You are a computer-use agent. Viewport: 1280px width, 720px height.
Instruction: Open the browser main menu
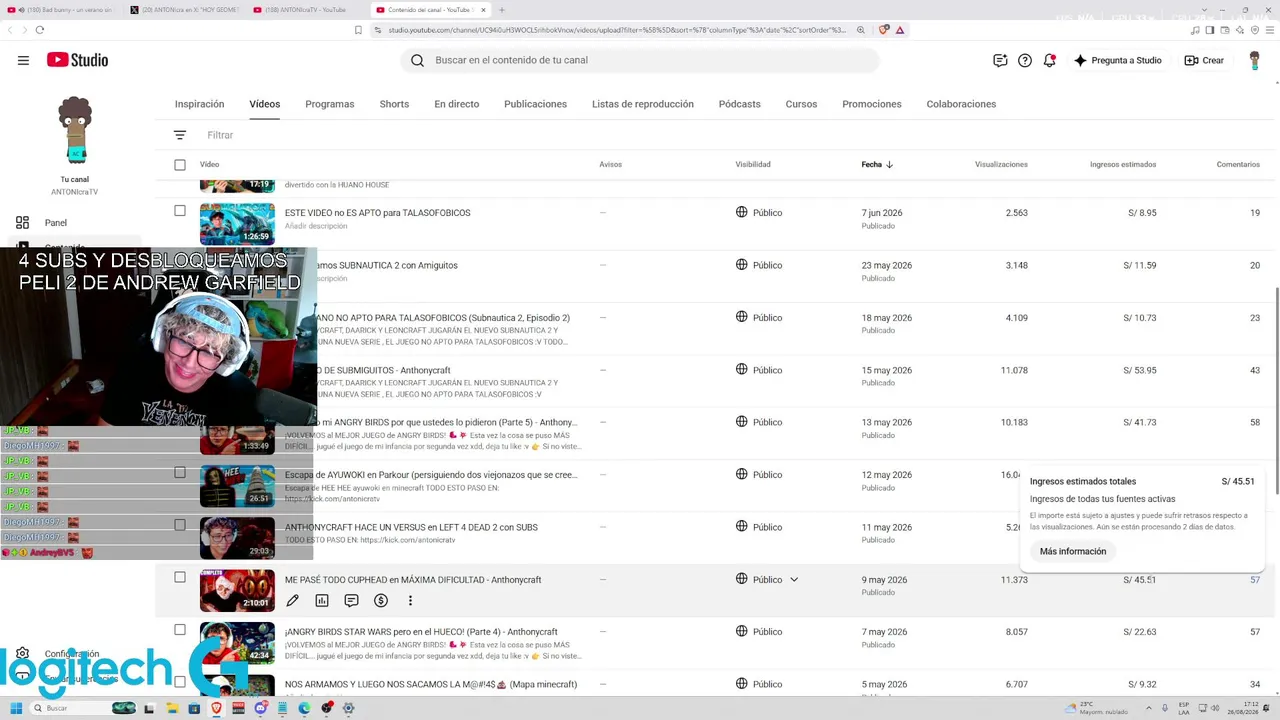(1271, 30)
